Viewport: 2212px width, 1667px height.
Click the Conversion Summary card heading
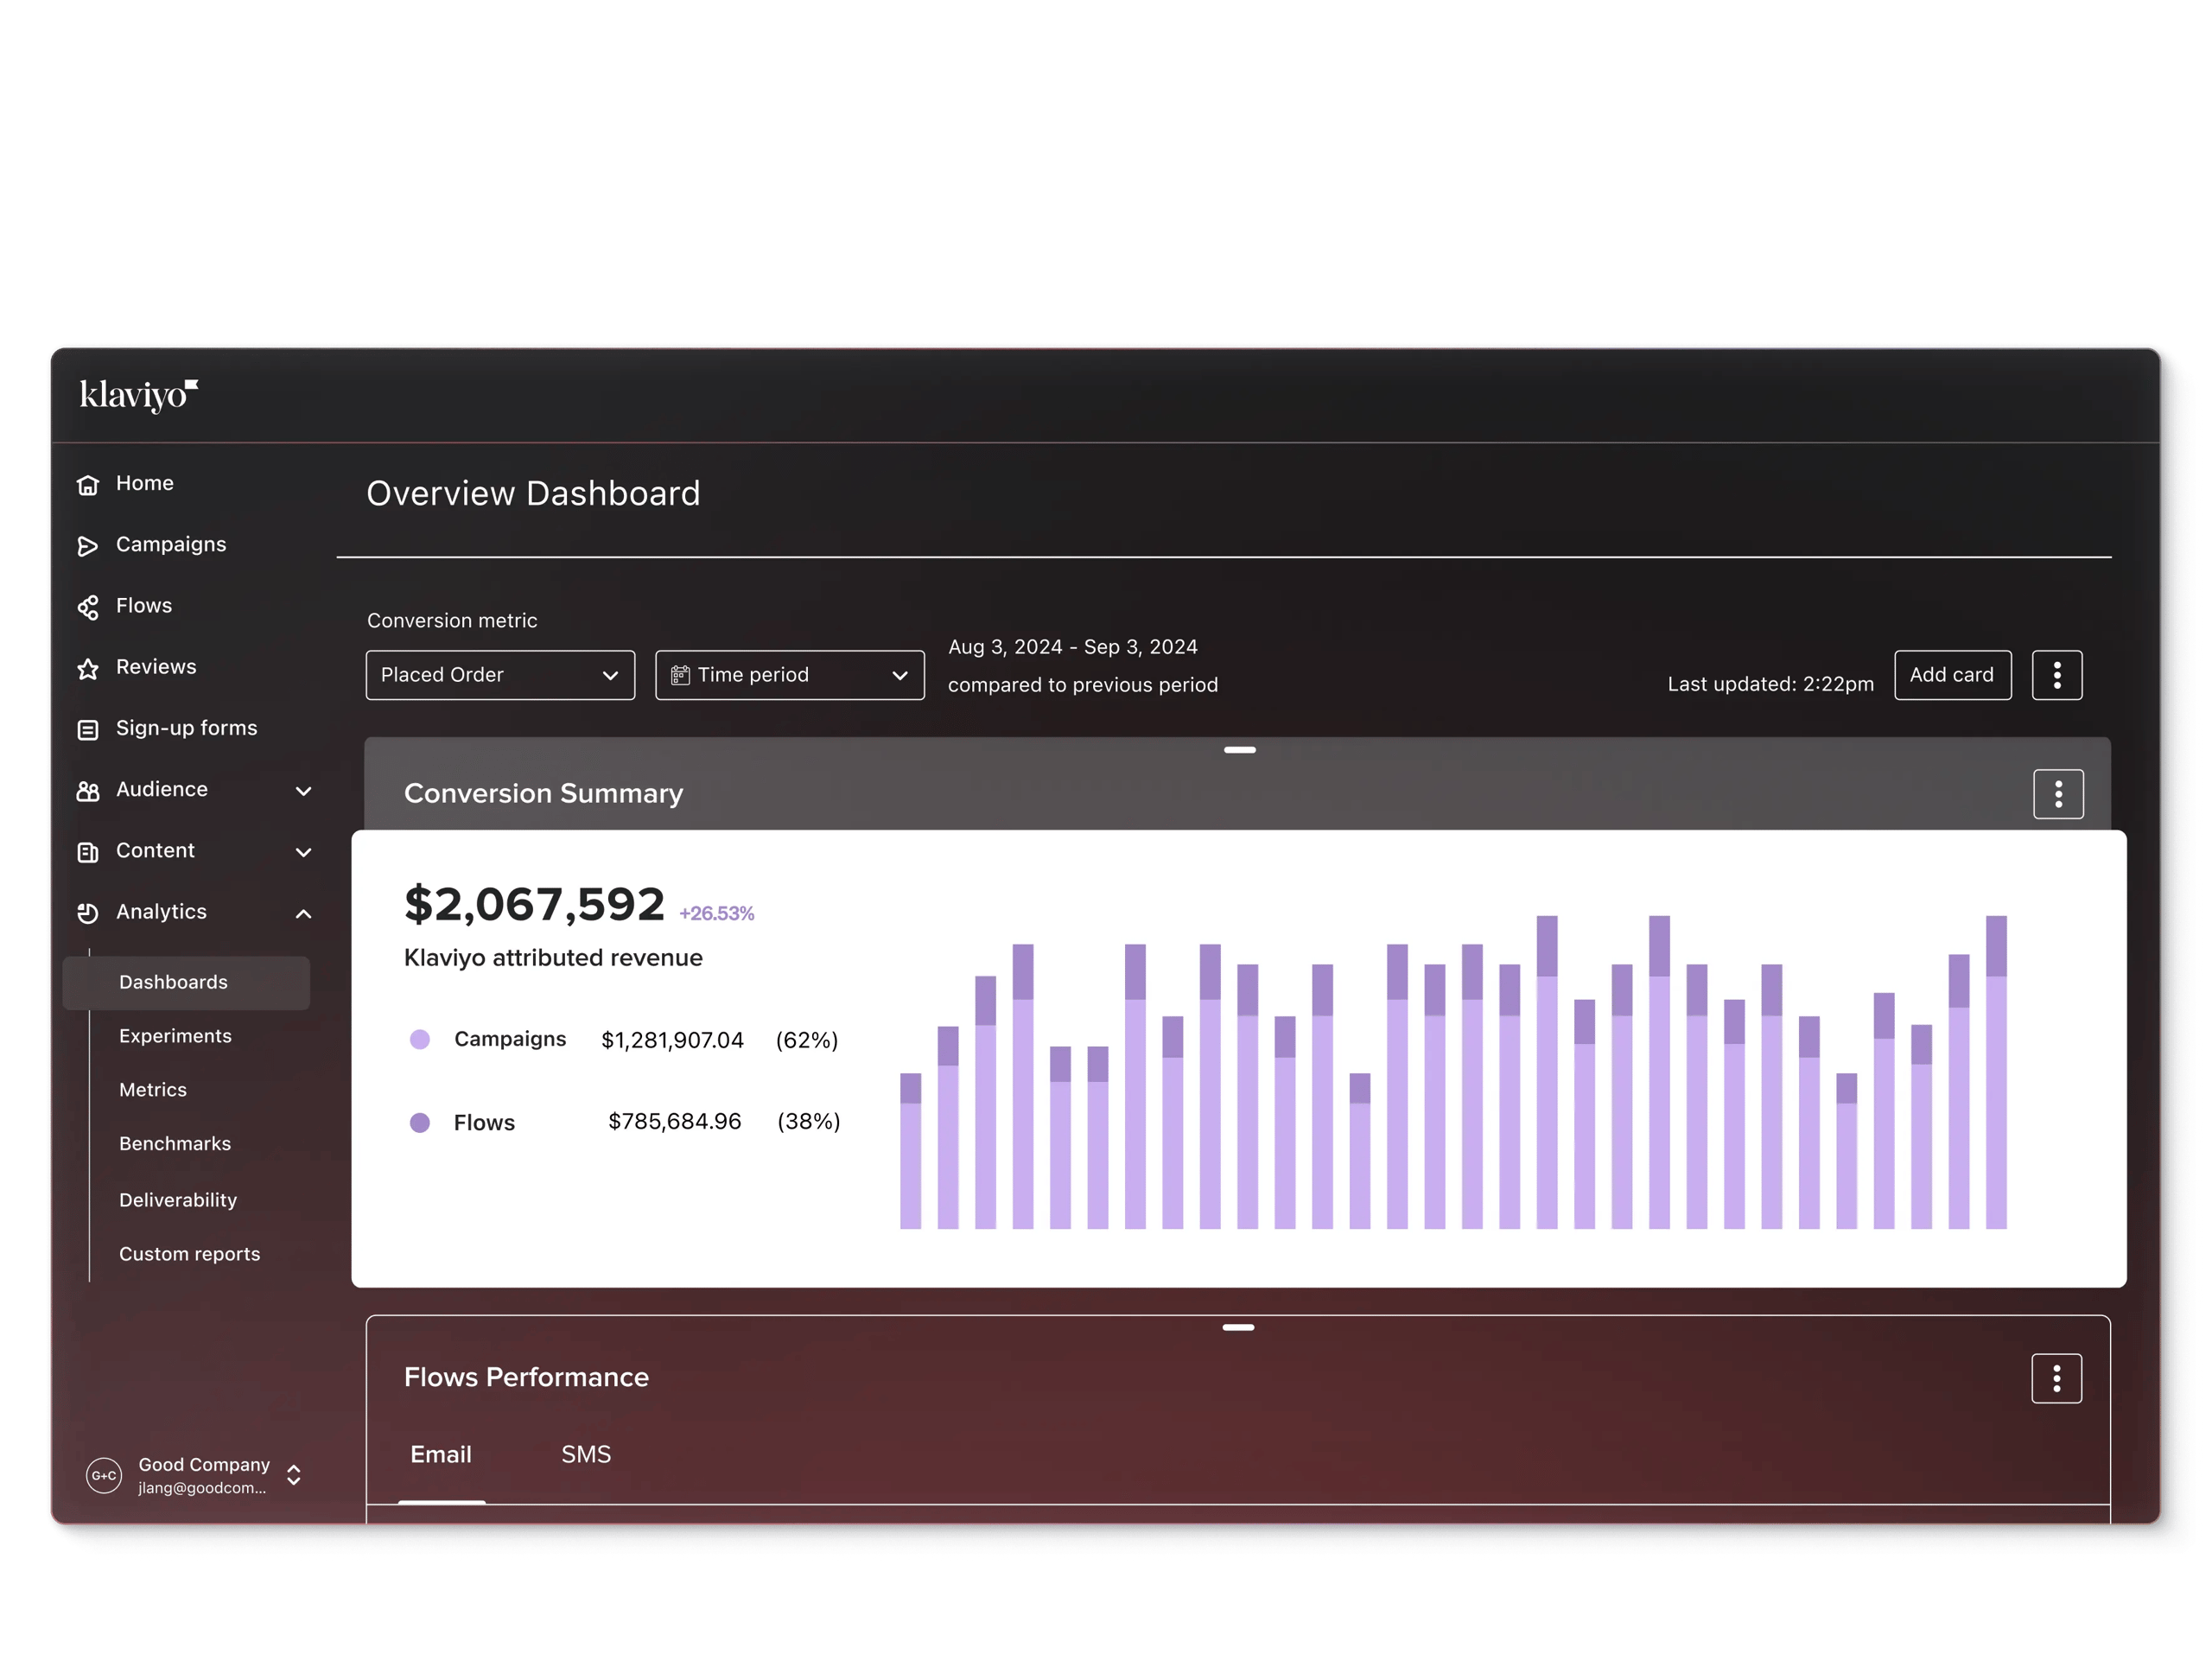coord(543,793)
